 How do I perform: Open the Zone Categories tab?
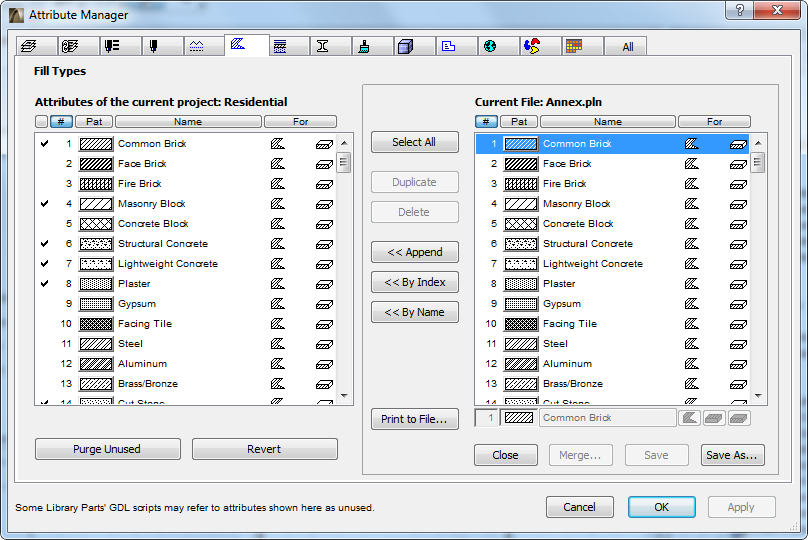click(x=458, y=46)
